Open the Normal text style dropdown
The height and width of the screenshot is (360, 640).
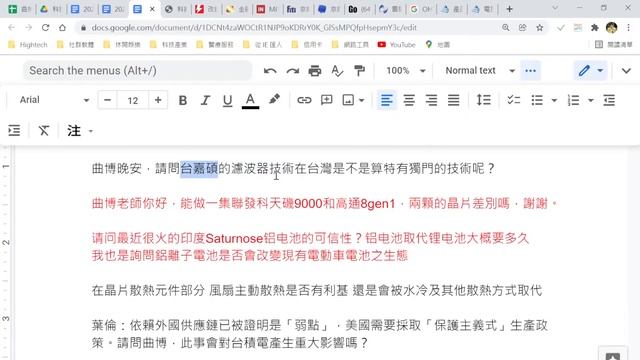pos(480,71)
